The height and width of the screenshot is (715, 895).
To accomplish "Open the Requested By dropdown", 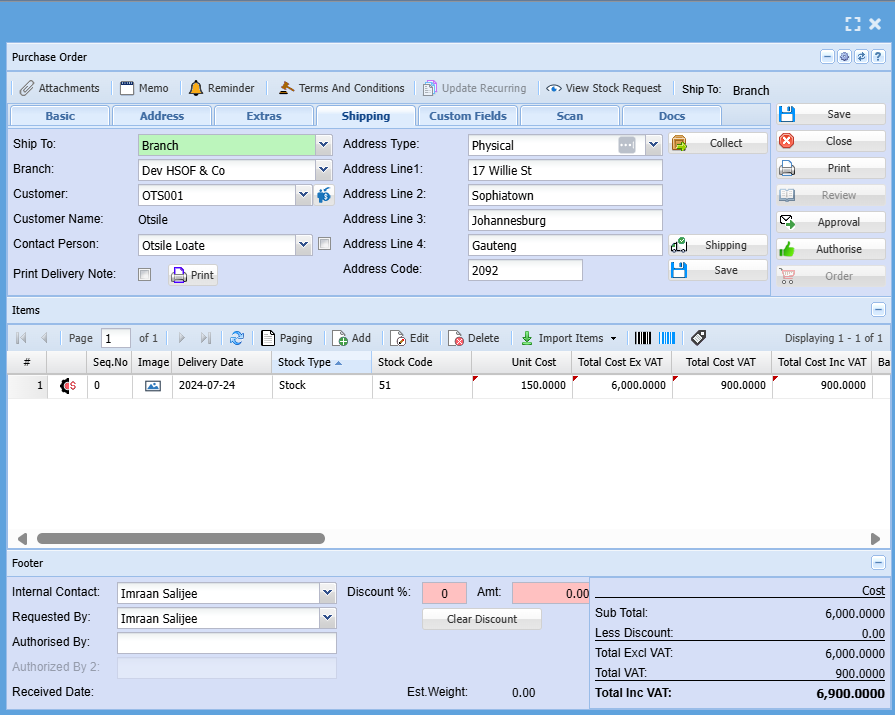I will [327, 618].
